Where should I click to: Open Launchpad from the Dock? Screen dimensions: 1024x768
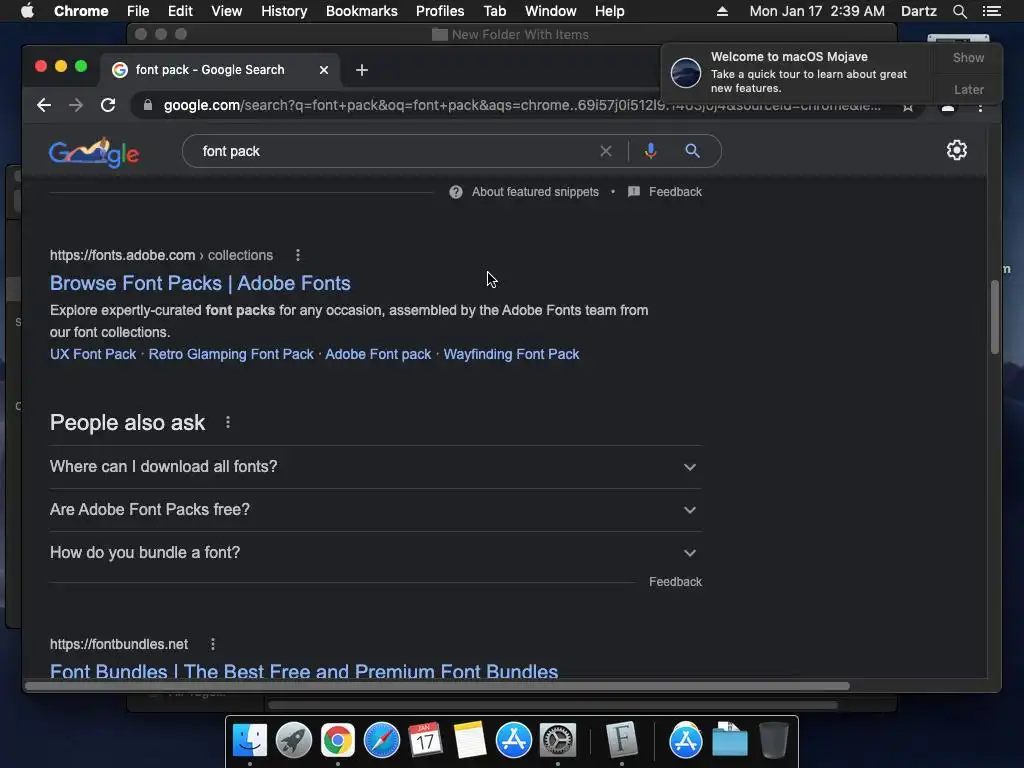click(x=294, y=740)
